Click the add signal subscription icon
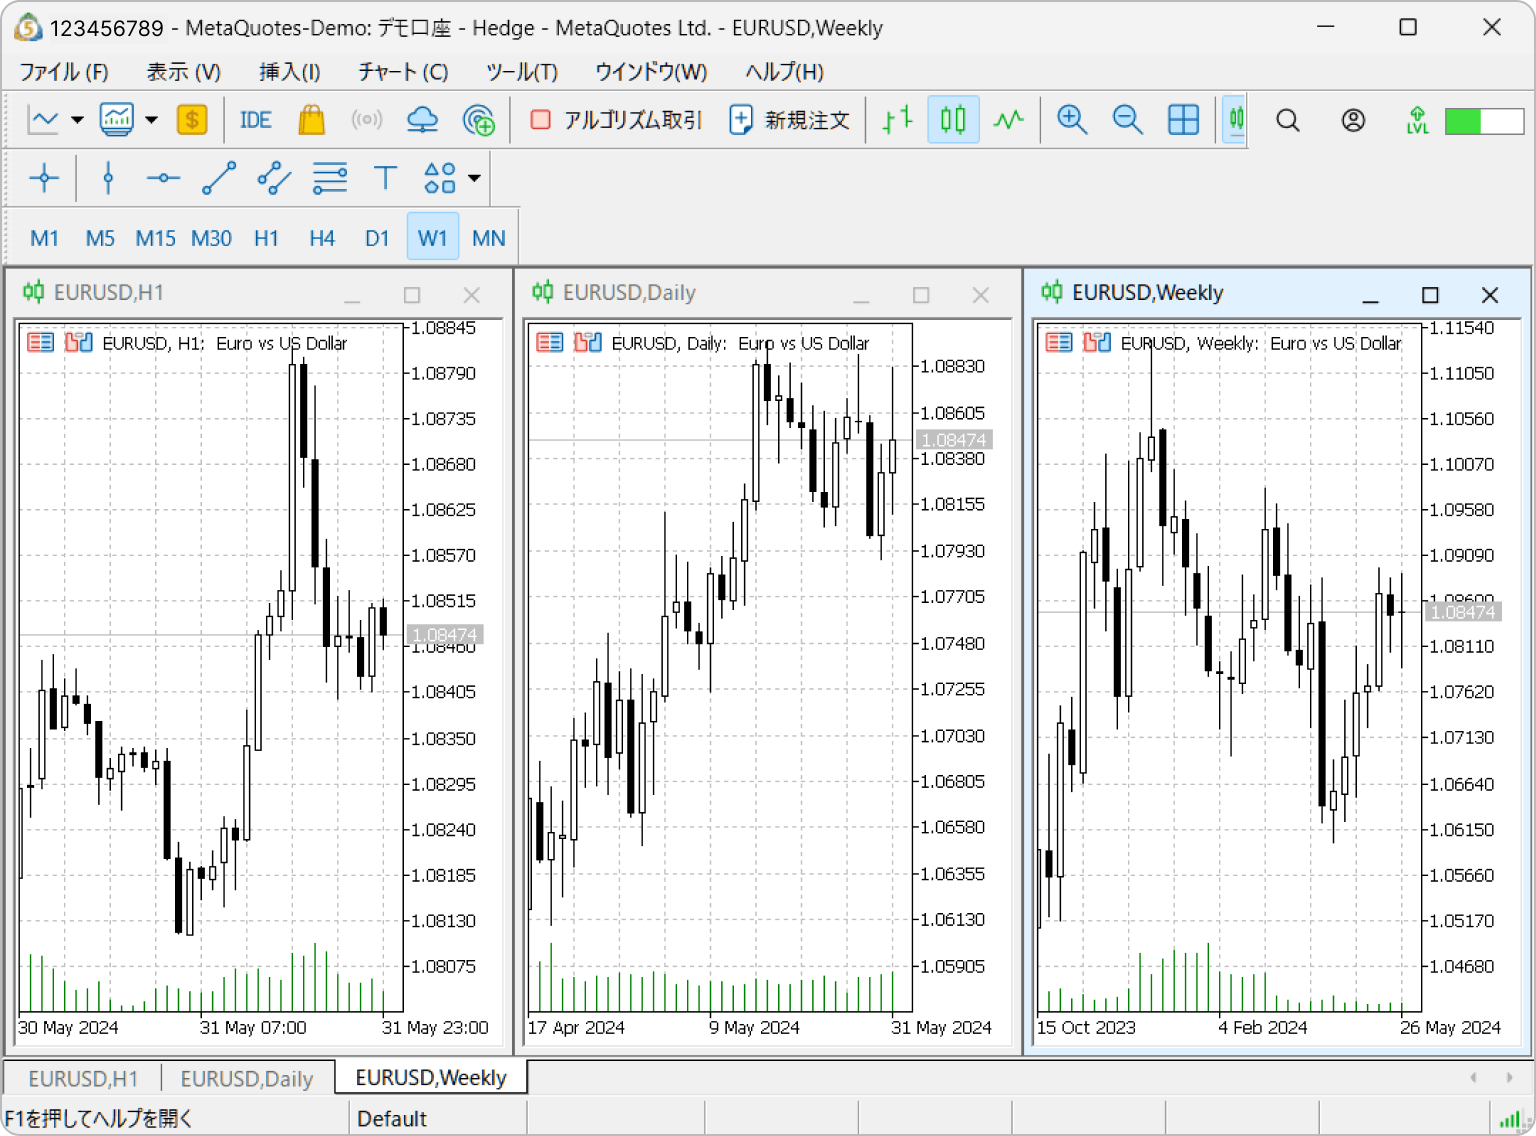This screenshot has width=1536, height=1136. pos(479,120)
